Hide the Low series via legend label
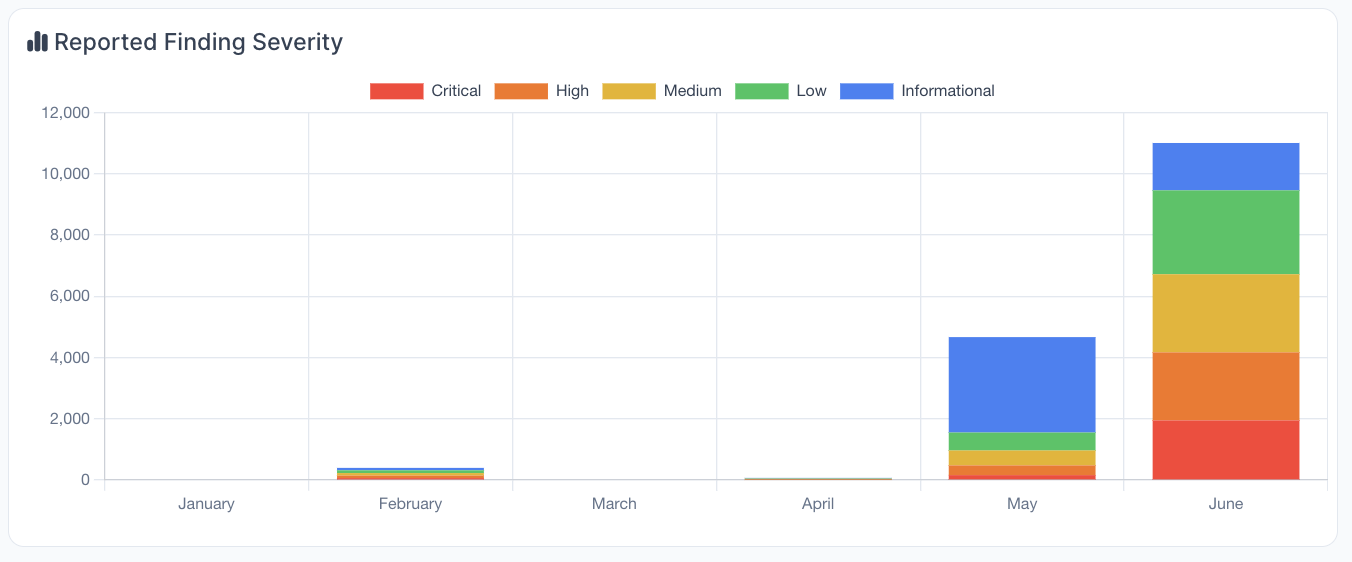This screenshot has width=1352, height=562. pos(811,91)
